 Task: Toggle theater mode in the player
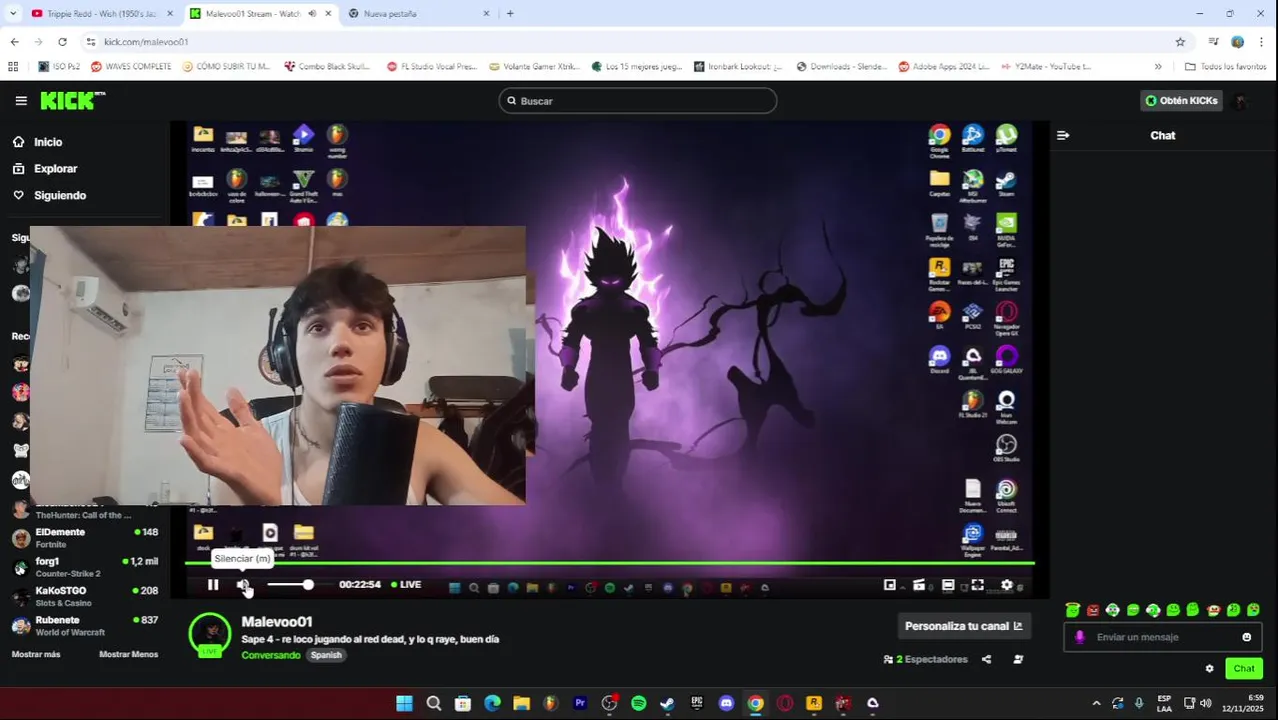948,585
